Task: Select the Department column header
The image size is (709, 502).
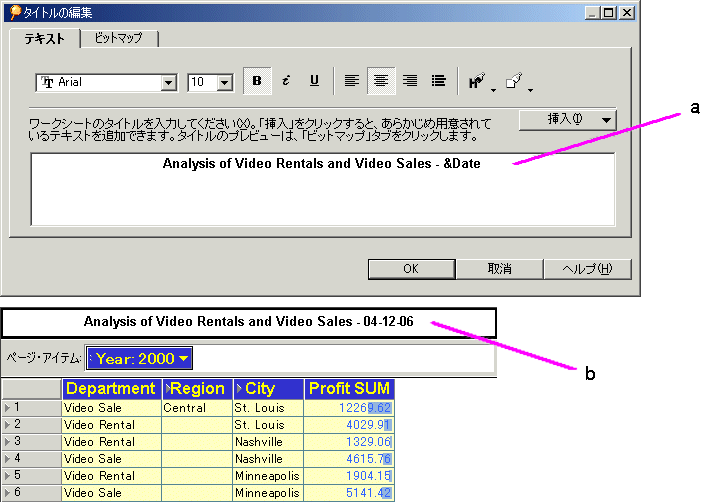Action: (111, 389)
